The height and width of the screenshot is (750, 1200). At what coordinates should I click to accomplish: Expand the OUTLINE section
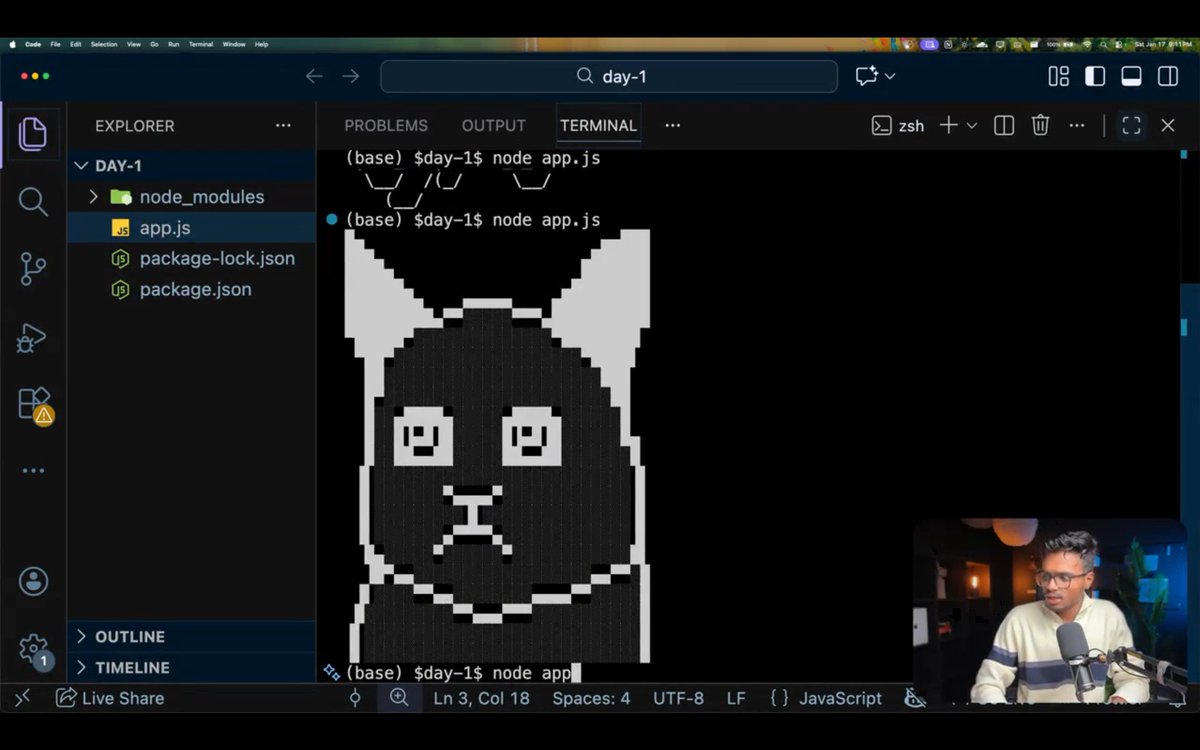tap(191, 637)
